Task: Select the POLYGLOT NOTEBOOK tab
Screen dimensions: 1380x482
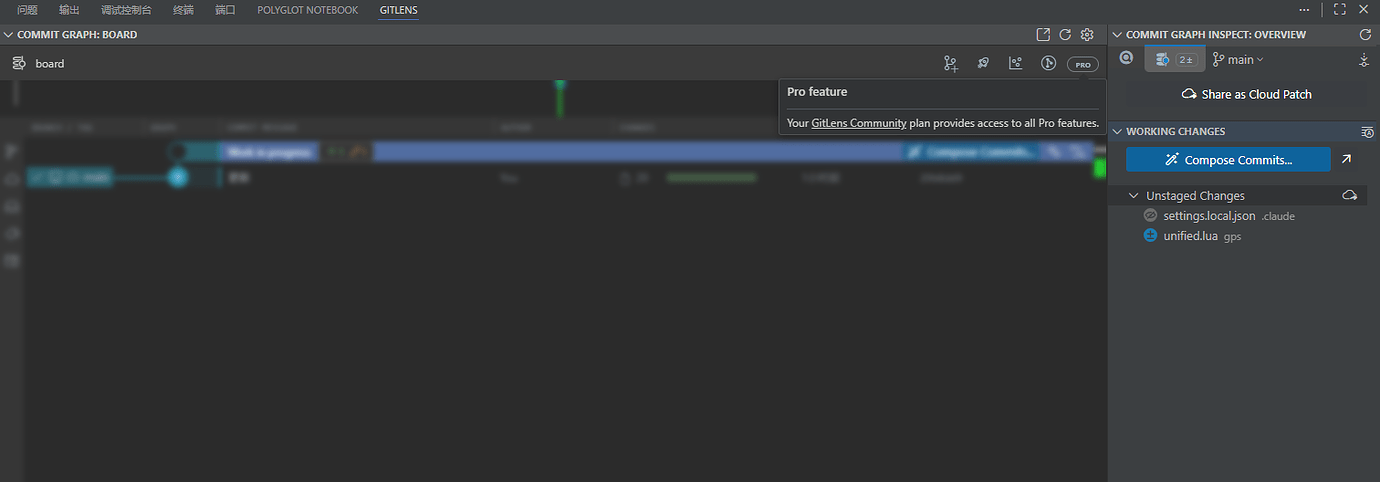Action: [307, 10]
